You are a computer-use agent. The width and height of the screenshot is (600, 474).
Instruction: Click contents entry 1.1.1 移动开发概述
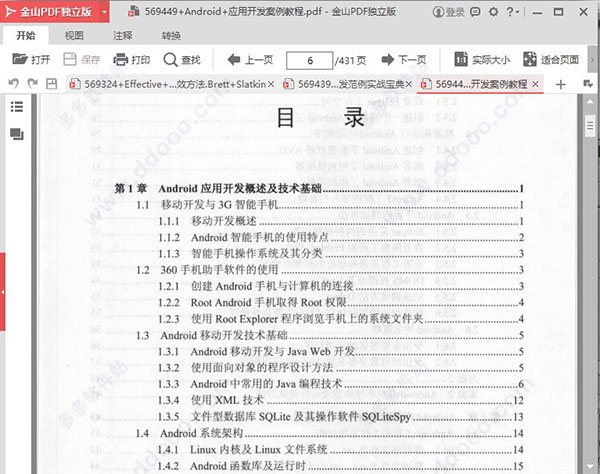[341, 221]
